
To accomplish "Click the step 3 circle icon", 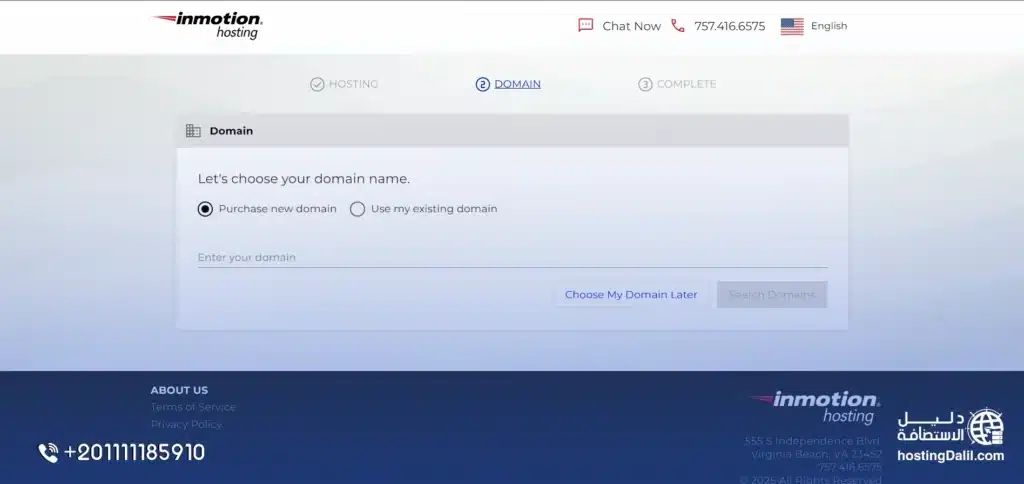I will [645, 84].
